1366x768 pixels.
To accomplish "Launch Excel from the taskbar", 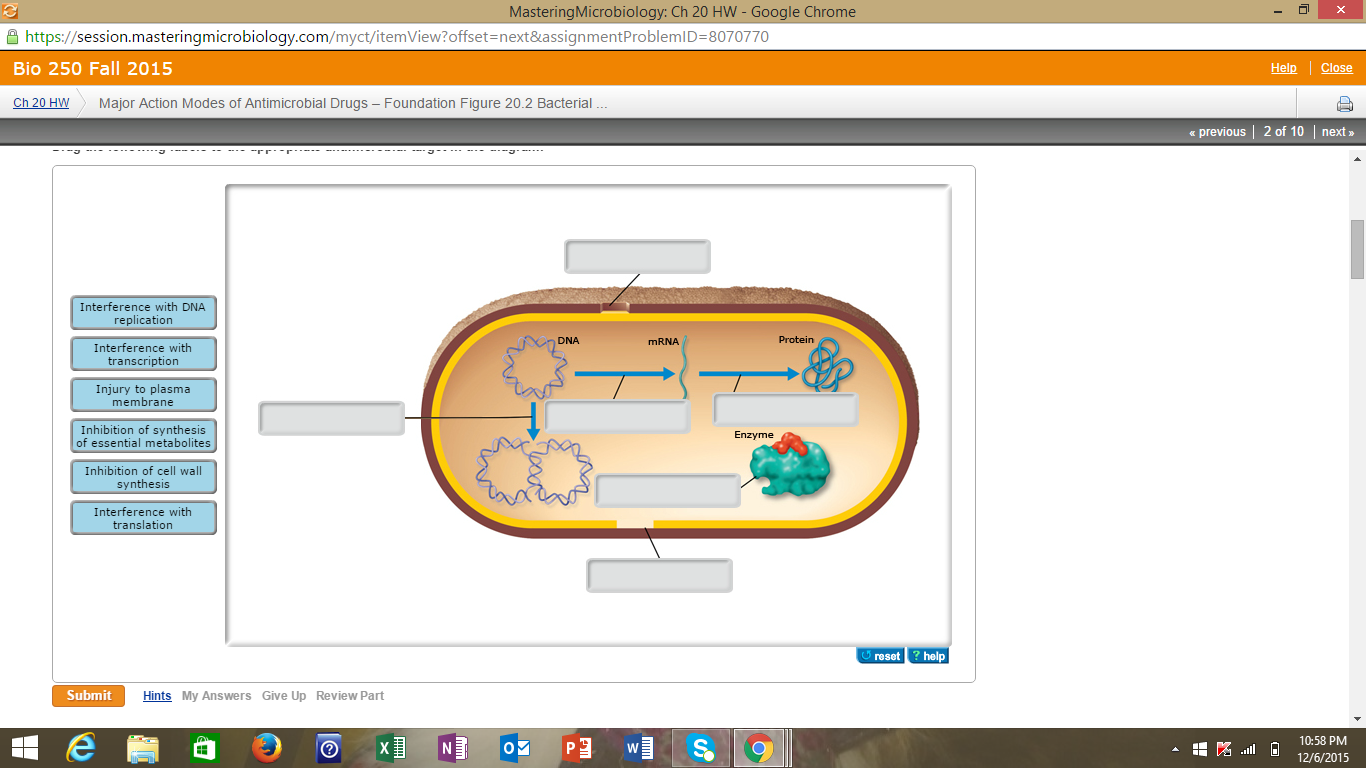I will pos(390,747).
